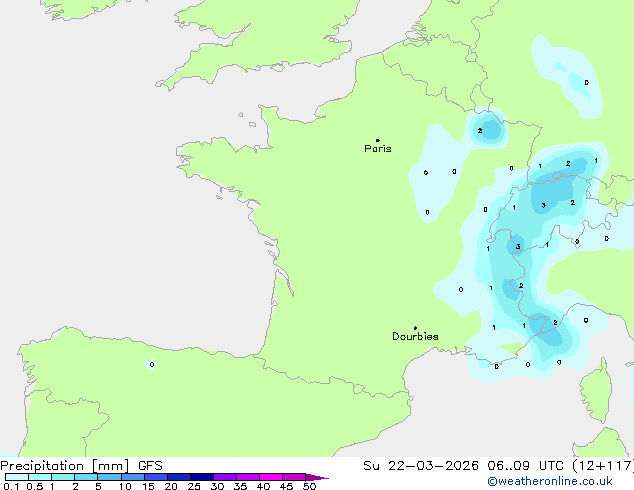The height and width of the screenshot is (490, 634).
Task: Click the '50' legend scale label
Action: (309, 486)
